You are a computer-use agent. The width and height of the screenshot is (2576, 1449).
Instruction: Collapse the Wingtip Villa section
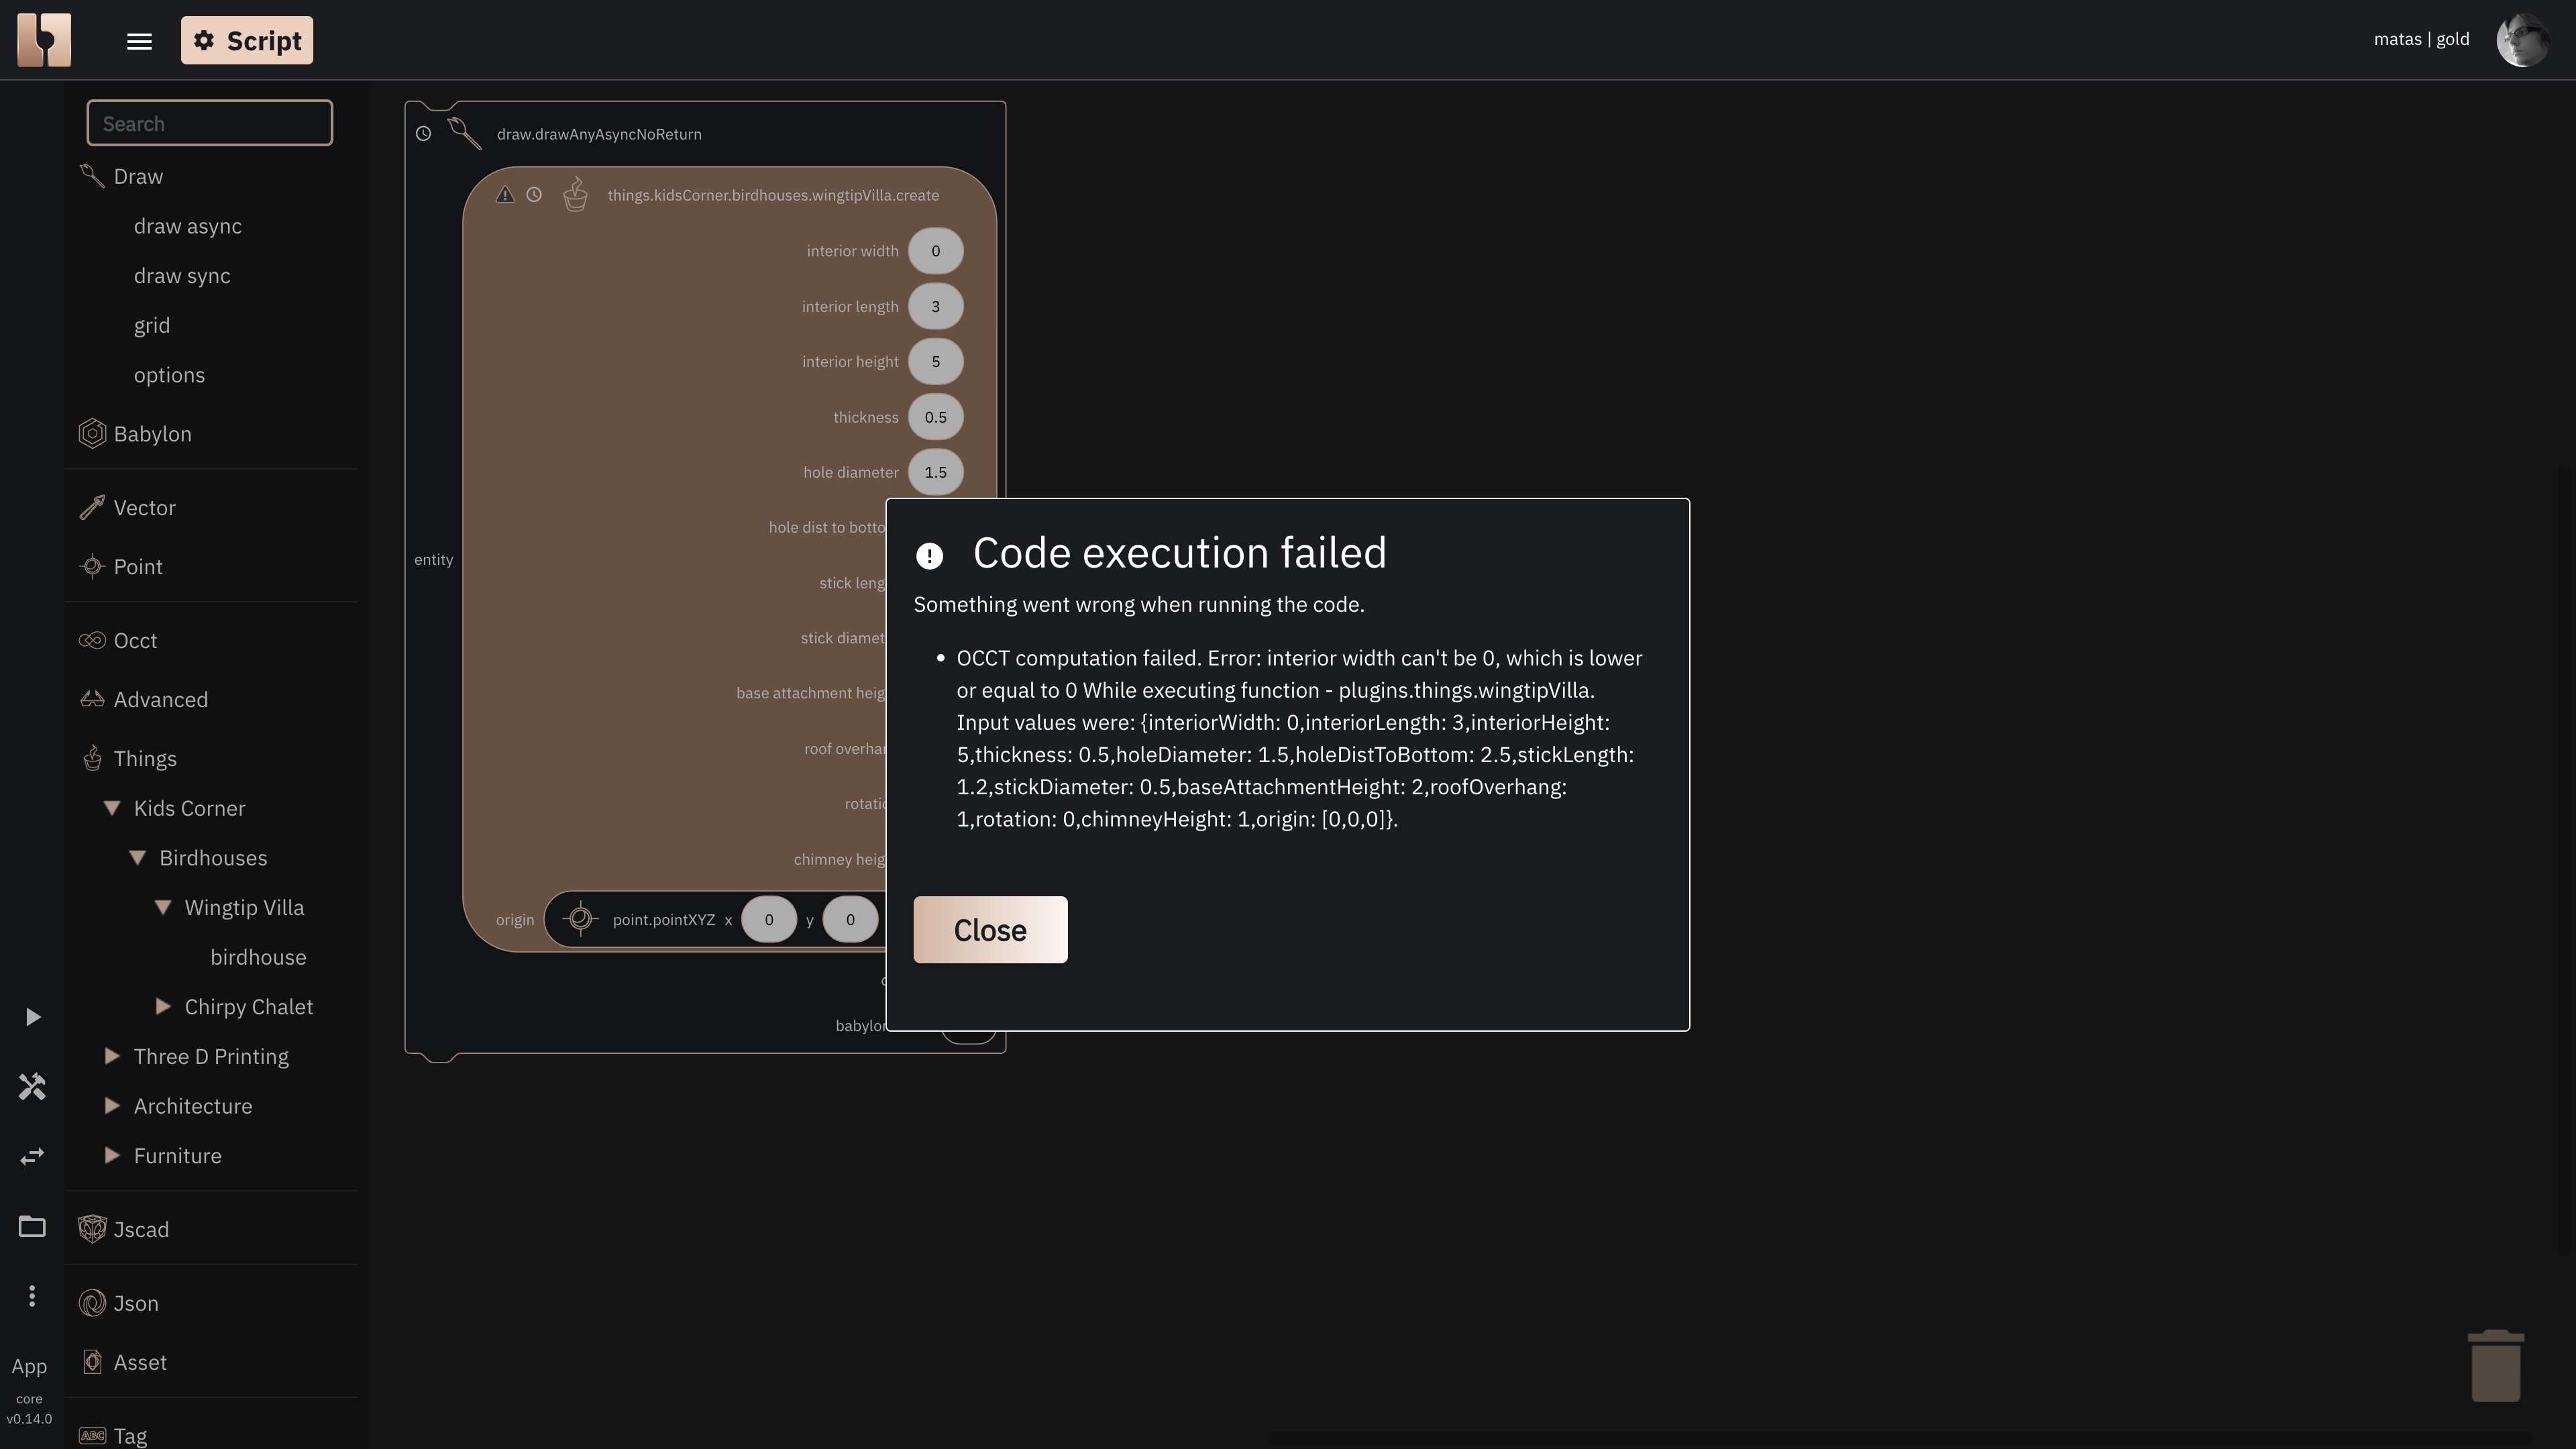tap(163, 907)
